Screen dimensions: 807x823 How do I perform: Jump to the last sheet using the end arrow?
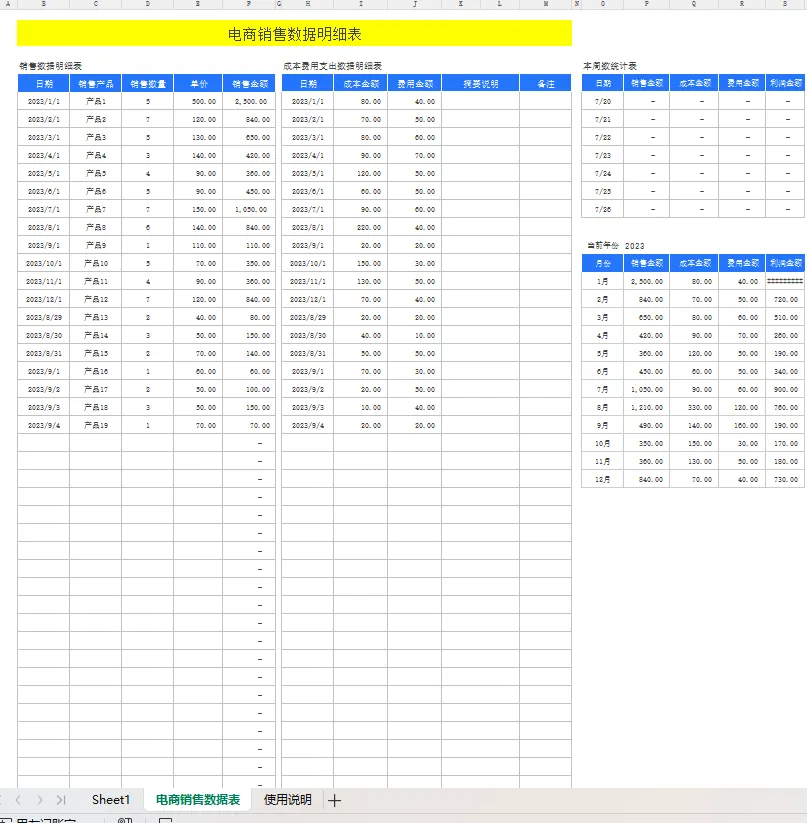(61, 800)
